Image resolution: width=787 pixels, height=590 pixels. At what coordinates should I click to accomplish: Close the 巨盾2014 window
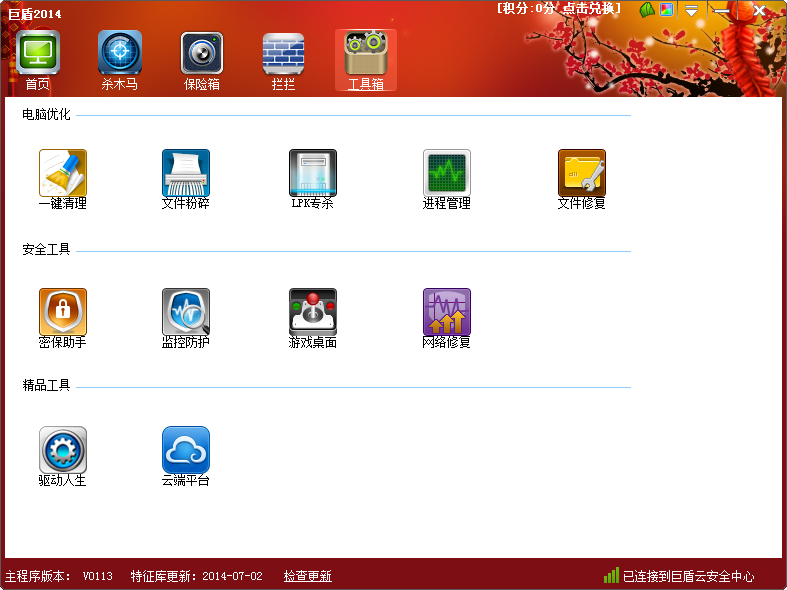coord(759,10)
